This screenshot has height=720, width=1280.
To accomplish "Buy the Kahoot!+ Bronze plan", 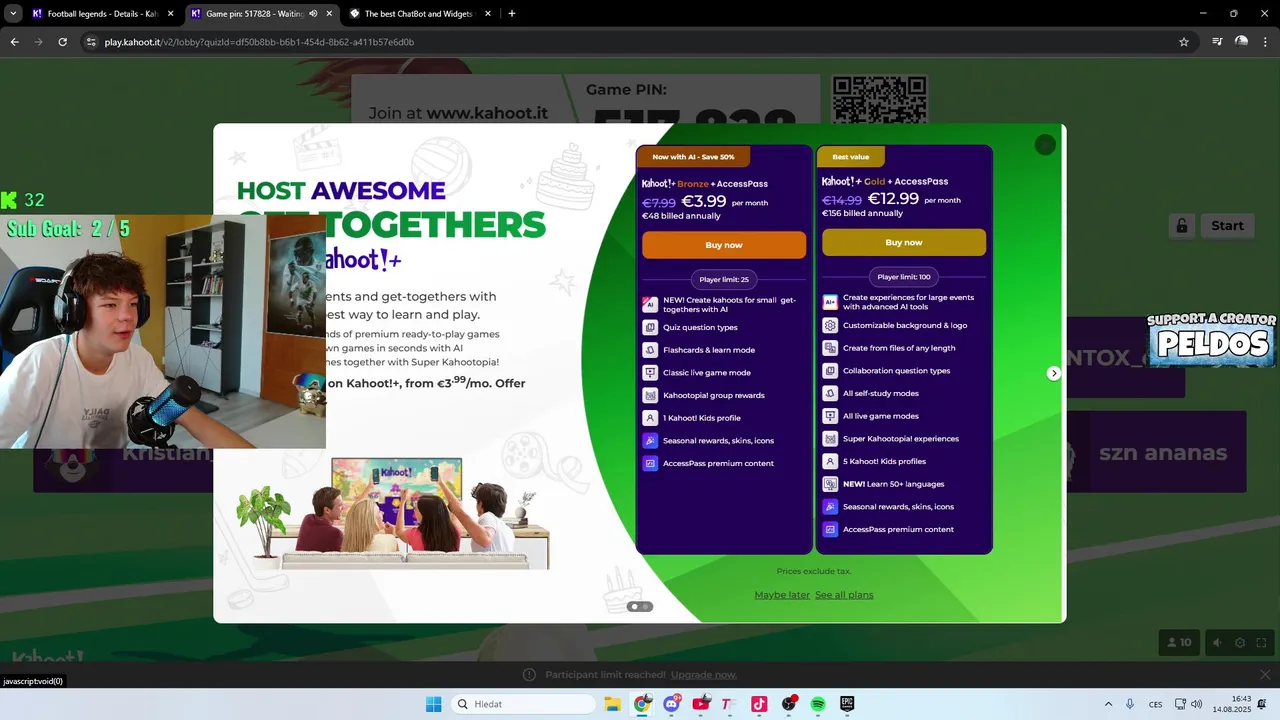I will coord(724,245).
